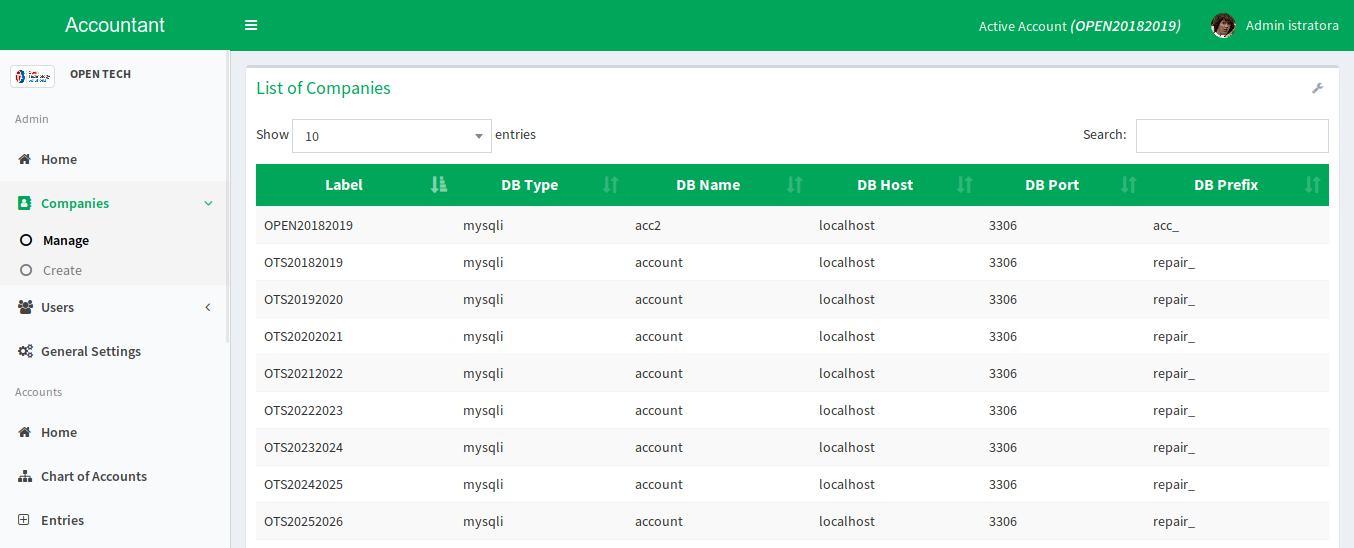Click the Admin section Home house icon

coord(25,159)
